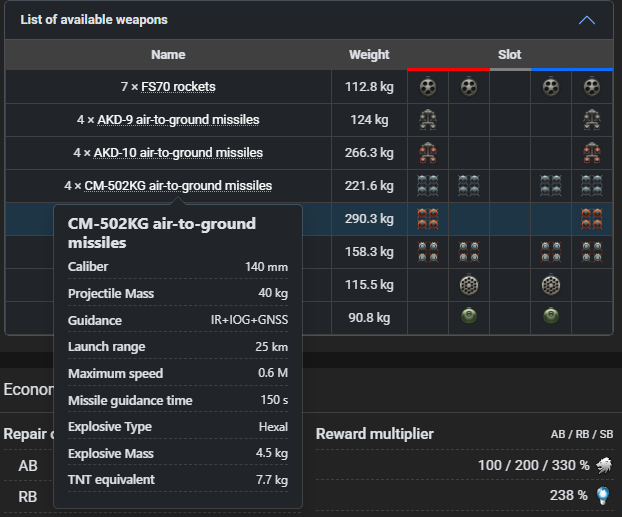Select the 158.3 kg weapon icon in fourth slot
This screenshot has height=517, width=622.
point(551,252)
